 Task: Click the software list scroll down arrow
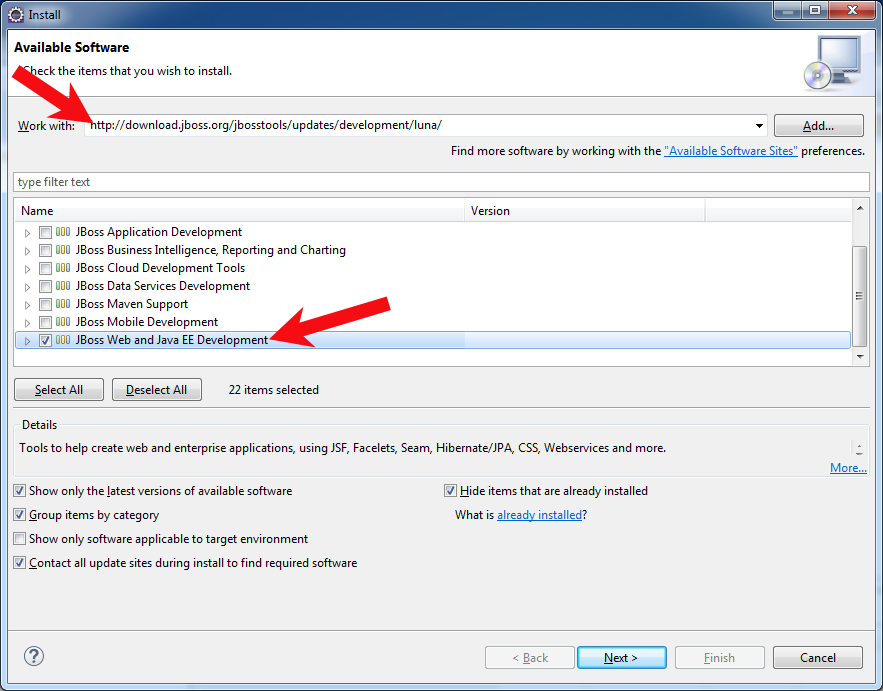[x=860, y=356]
